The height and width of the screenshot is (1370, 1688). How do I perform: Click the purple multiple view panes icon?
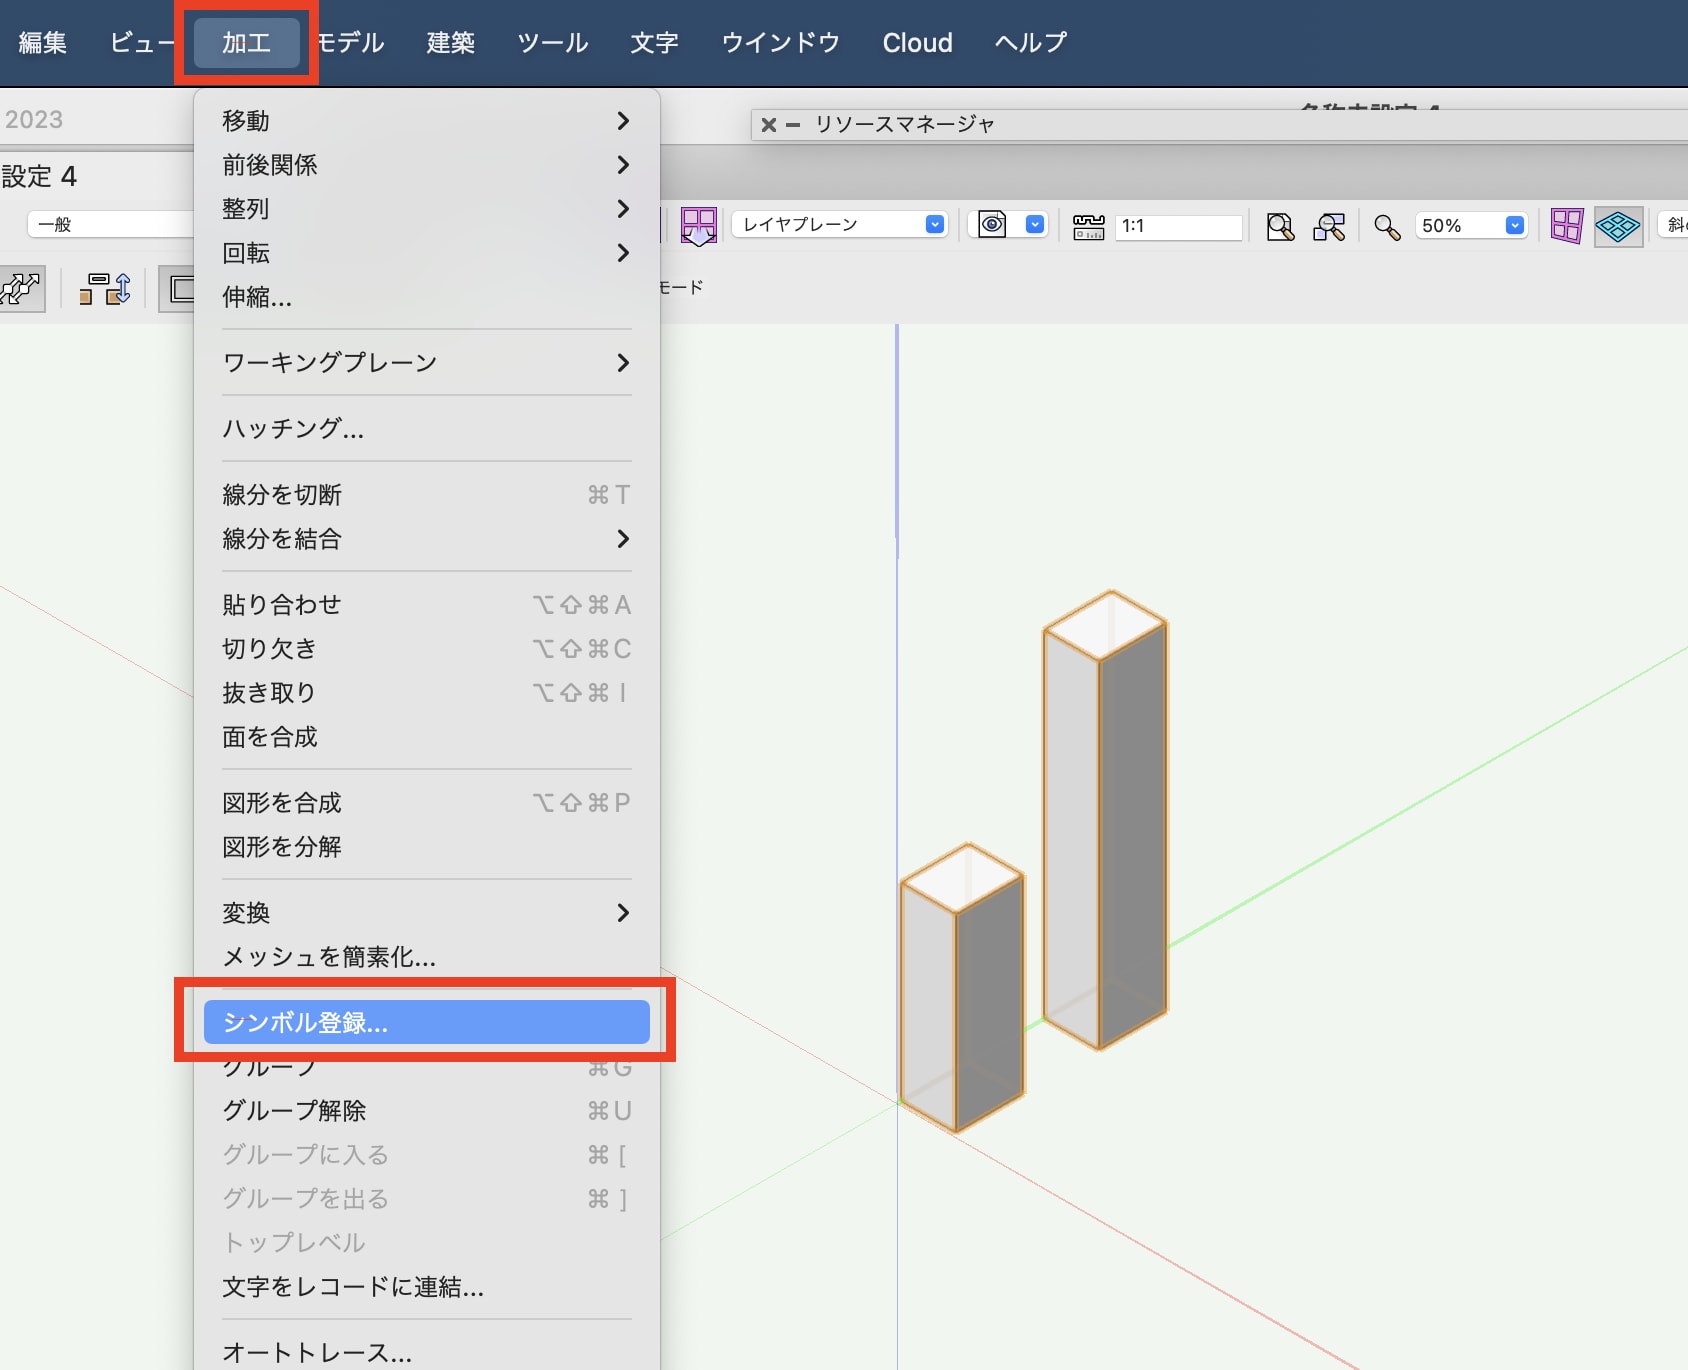[x=1566, y=226]
